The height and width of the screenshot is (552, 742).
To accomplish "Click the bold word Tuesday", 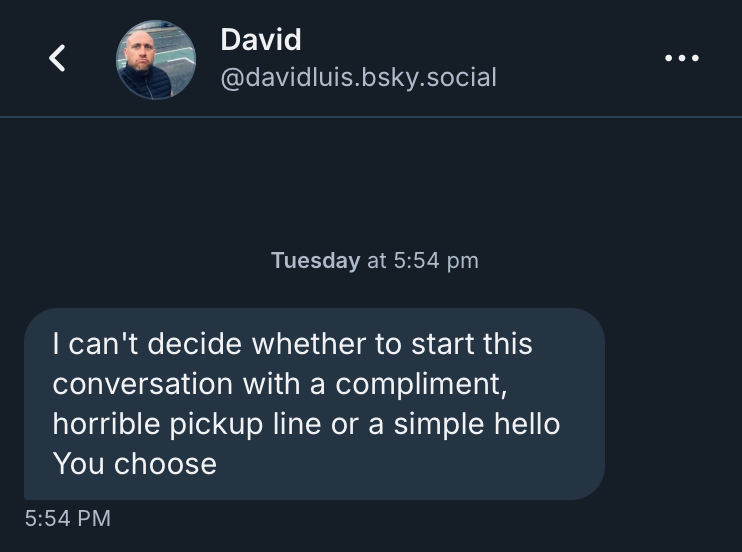I will (315, 261).
